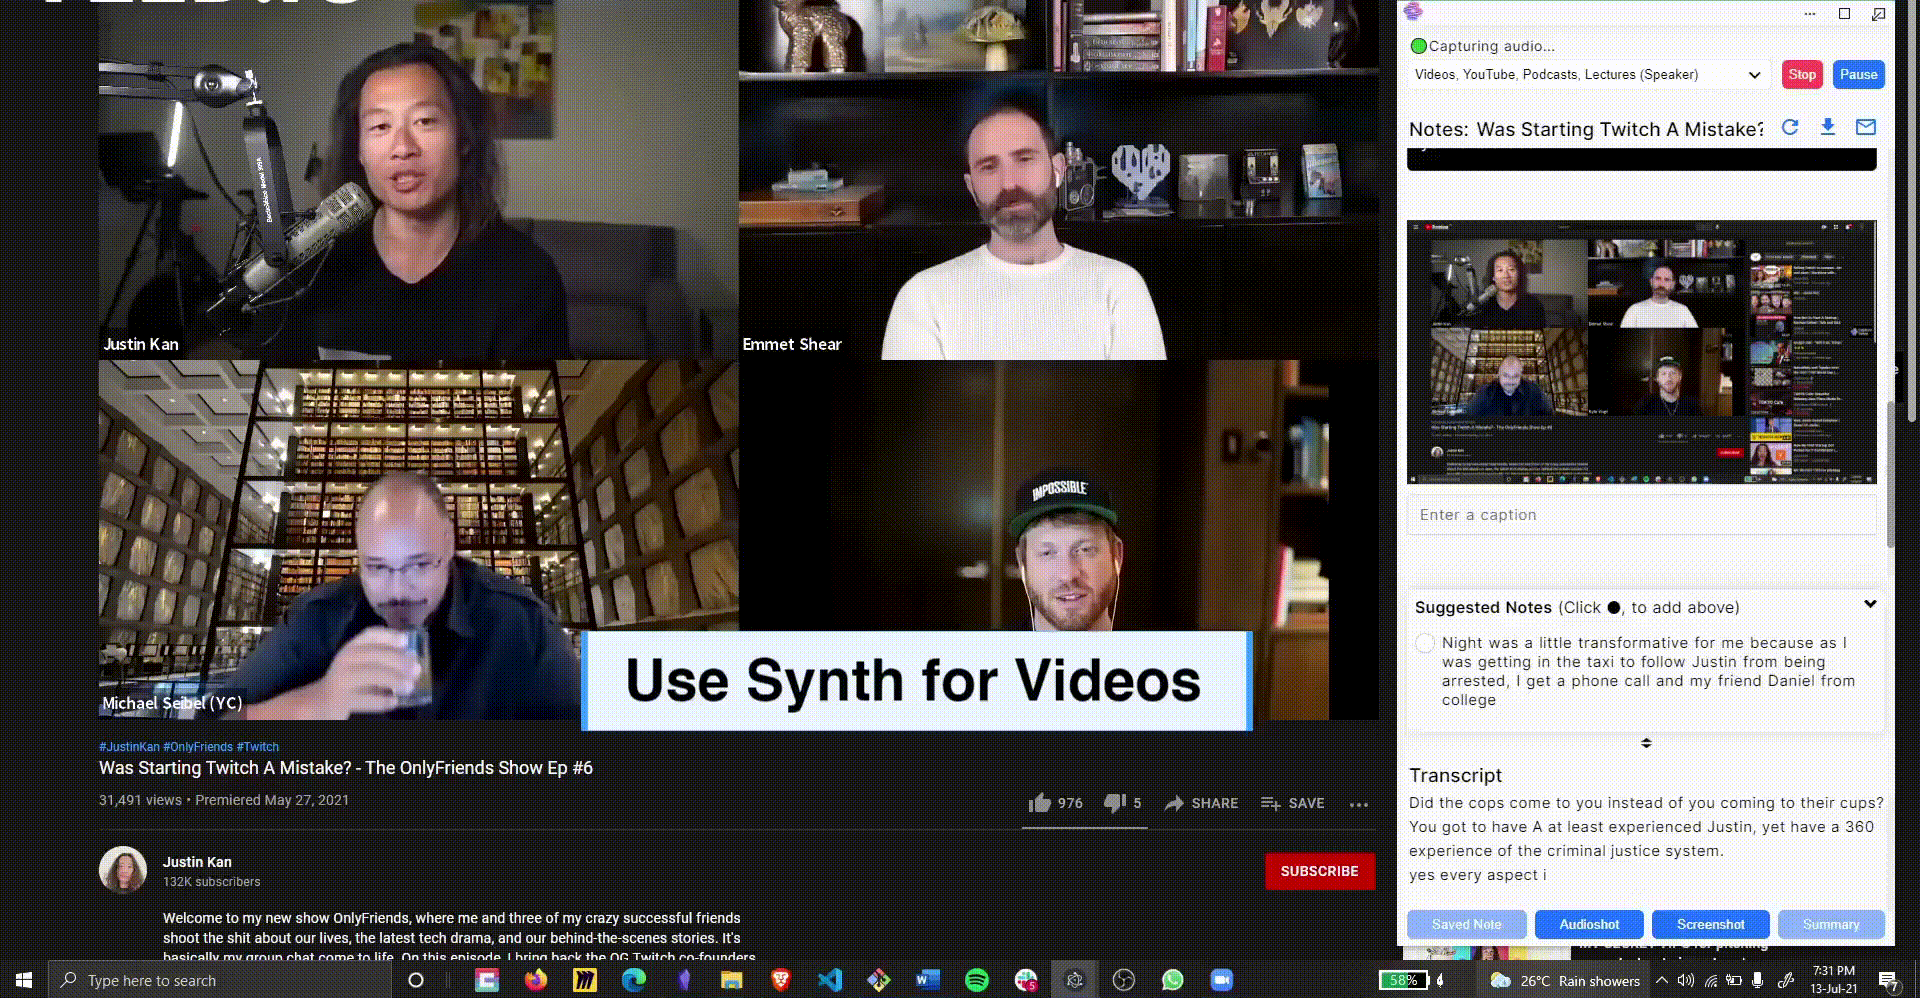Open the captured screenshot thumbnail in notes
Image resolution: width=1920 pixels, height=998 pixels.
click(x=1641, y=353)
